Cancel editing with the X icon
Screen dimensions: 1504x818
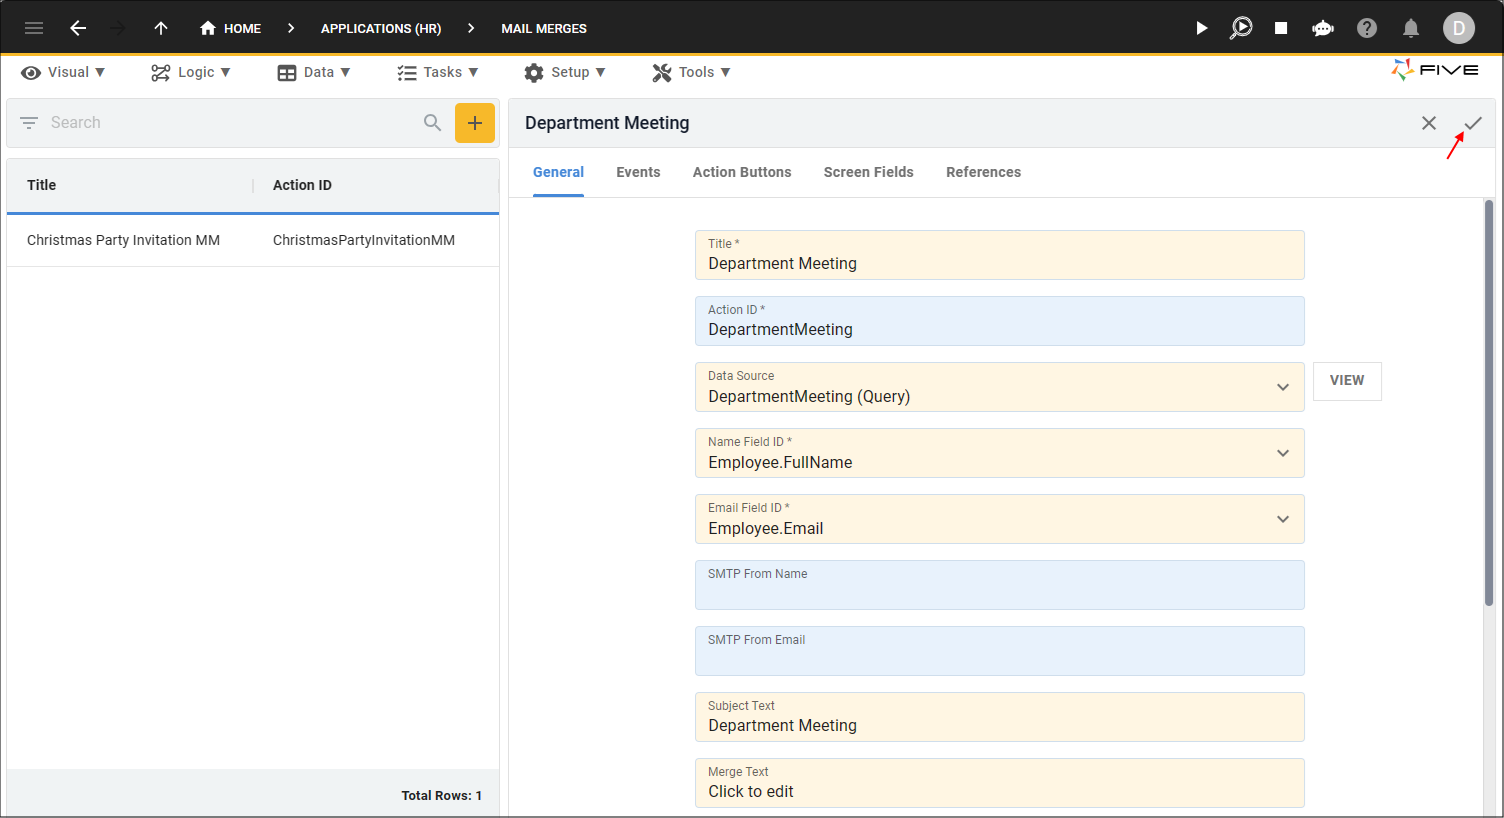point(1429,123)
